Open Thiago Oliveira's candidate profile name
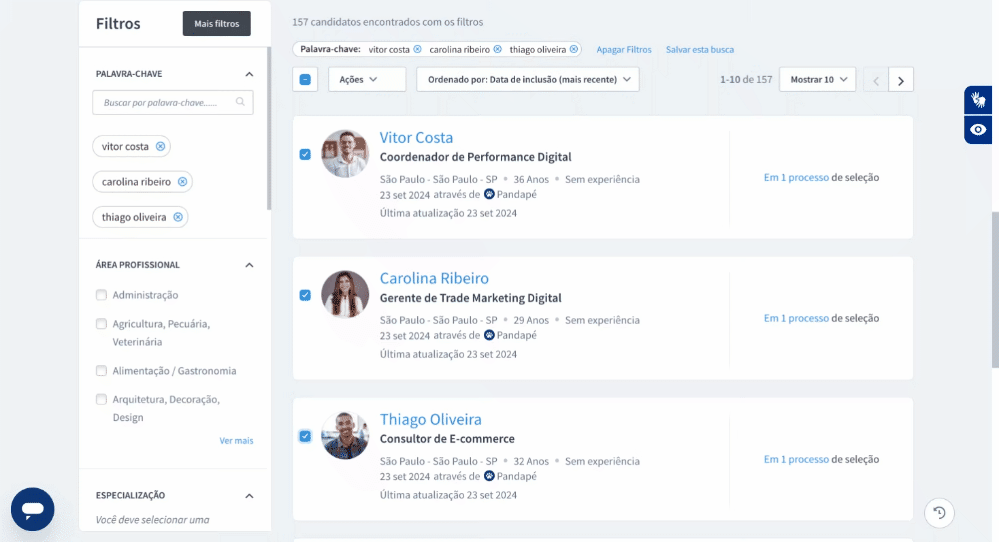 (430, 419)
